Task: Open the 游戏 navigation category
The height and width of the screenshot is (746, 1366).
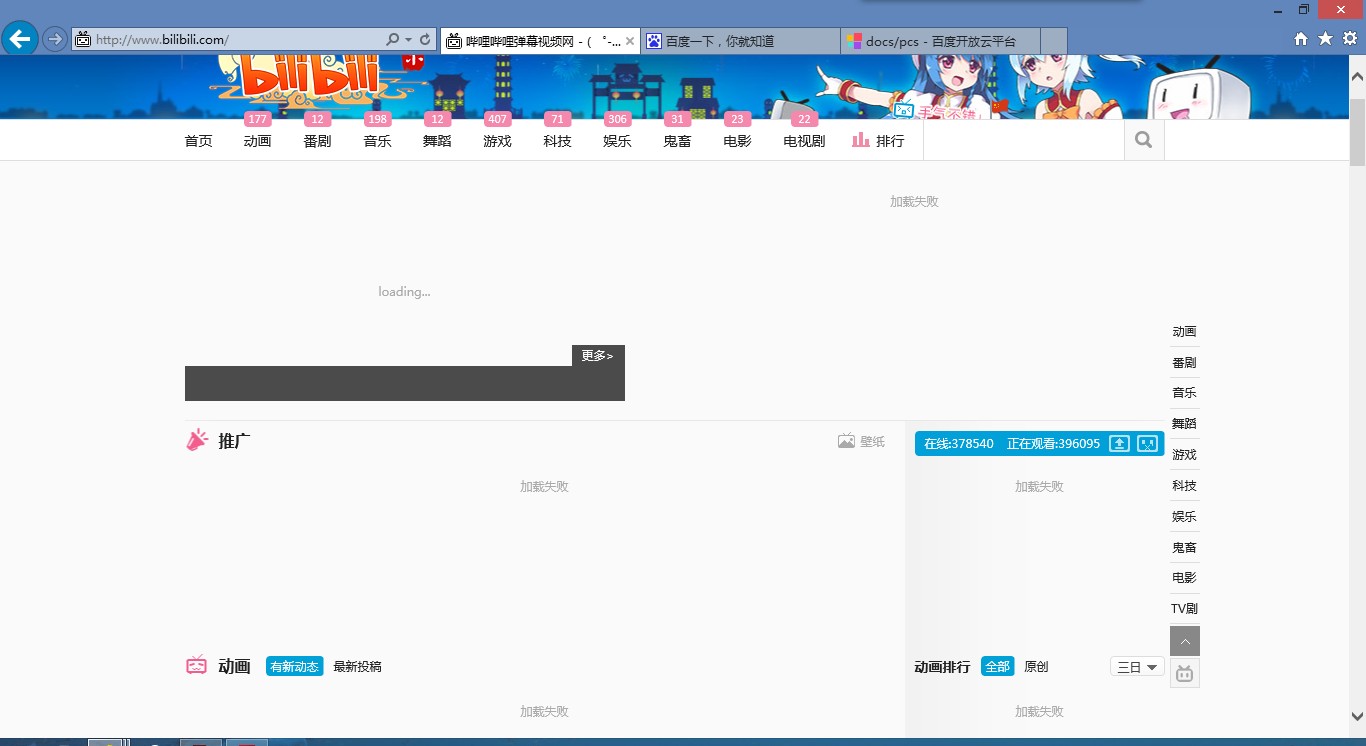Action: (497, 141)
